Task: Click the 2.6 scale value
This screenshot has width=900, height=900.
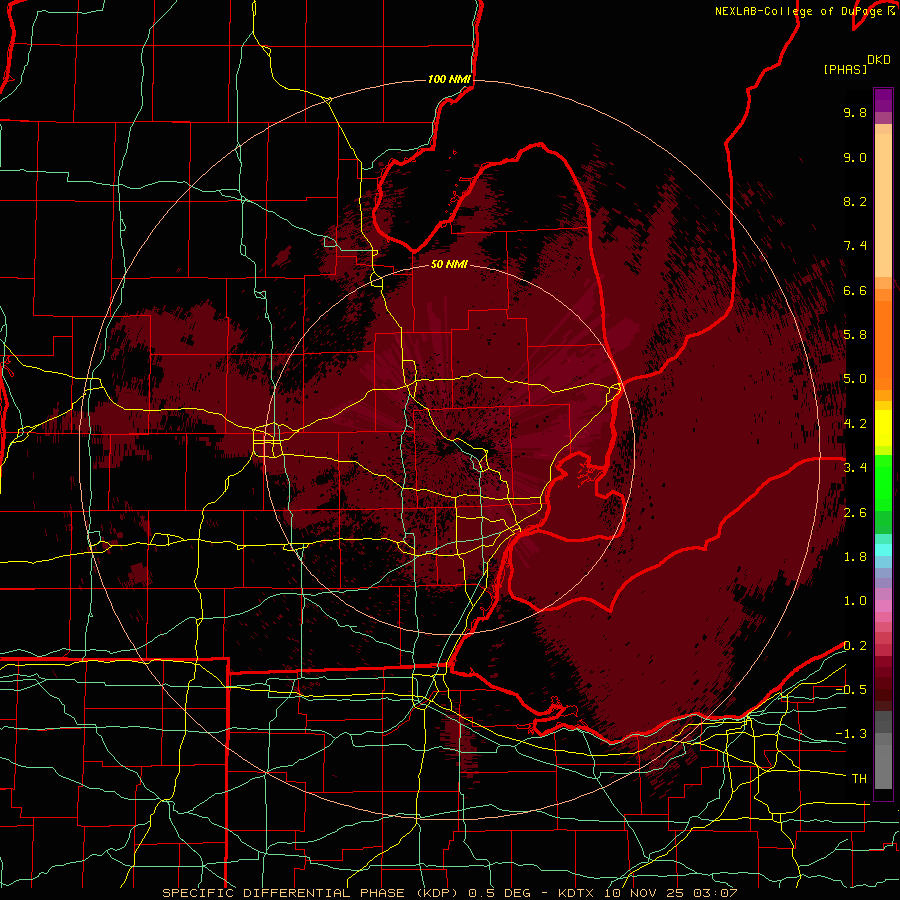Action: coord(855,513)
